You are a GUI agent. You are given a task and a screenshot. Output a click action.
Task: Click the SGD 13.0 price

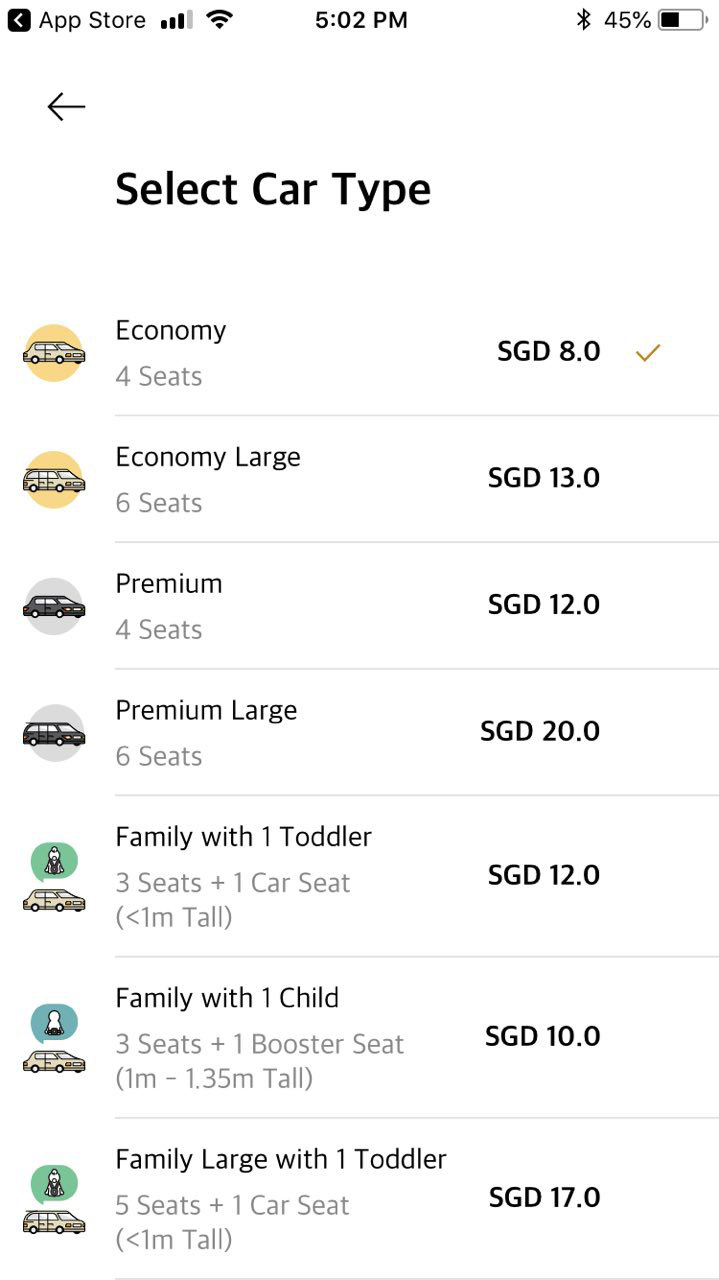(543, 478)
